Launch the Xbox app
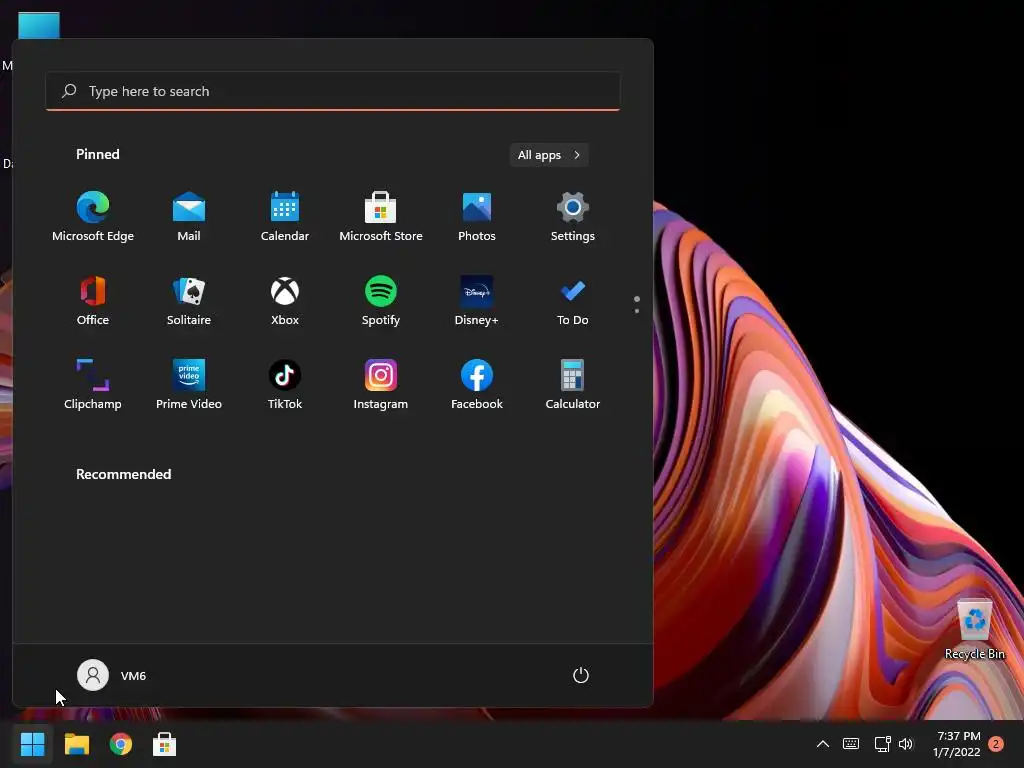This screenshot has height=768, width=1024. click(x=285, y=300)
